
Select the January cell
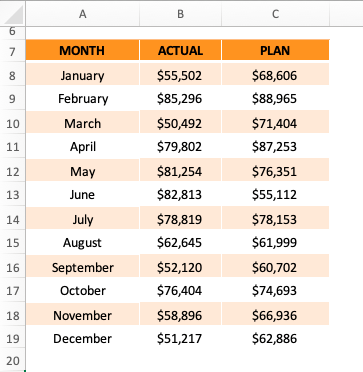pyautogui.click(x=82, y=75)
